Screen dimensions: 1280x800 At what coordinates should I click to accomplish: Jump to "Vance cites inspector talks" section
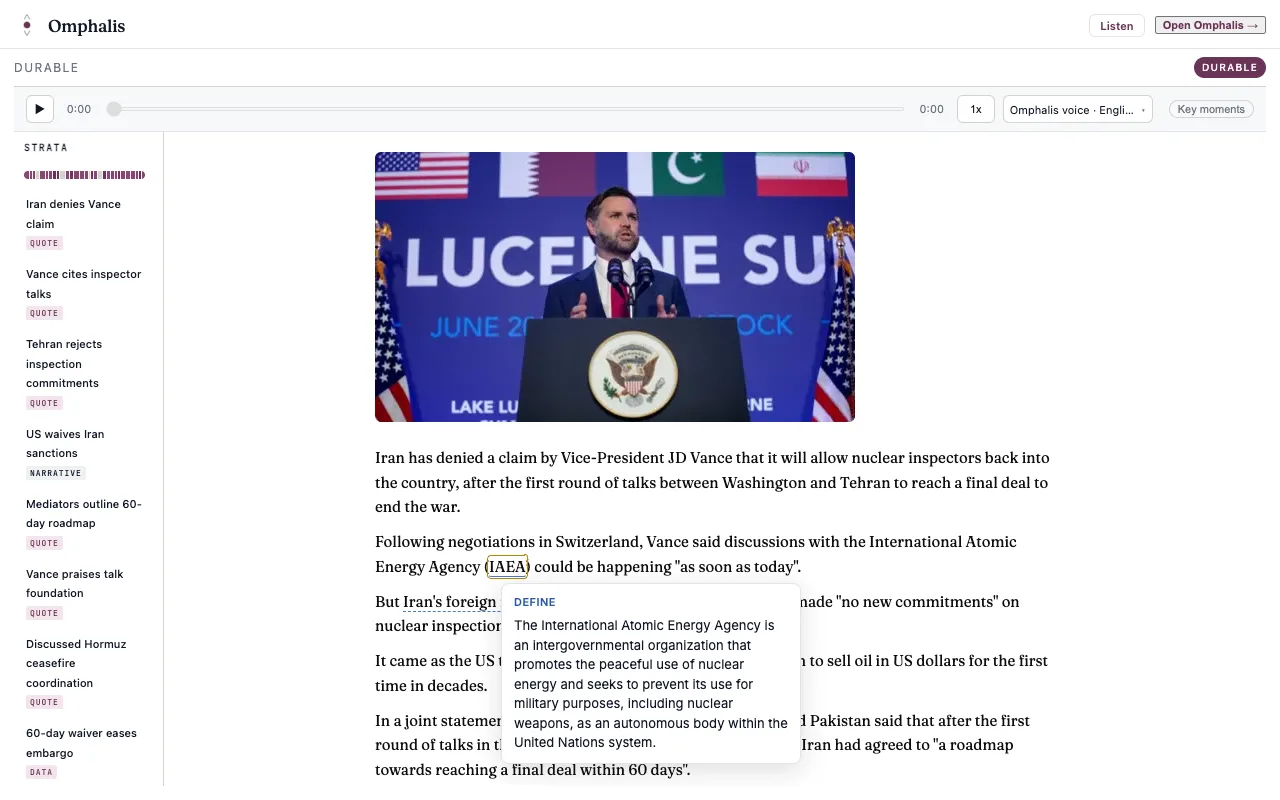point(85,284)
